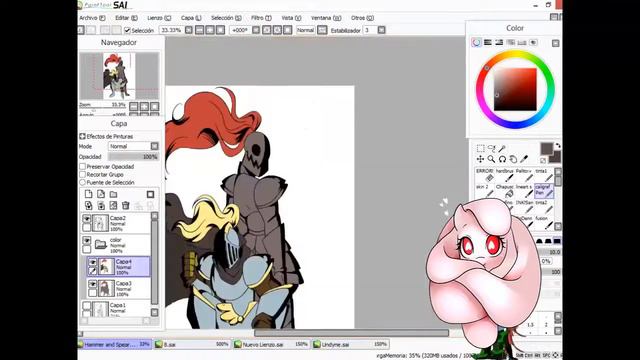Create a new layer folder

[x=113, y=194]
